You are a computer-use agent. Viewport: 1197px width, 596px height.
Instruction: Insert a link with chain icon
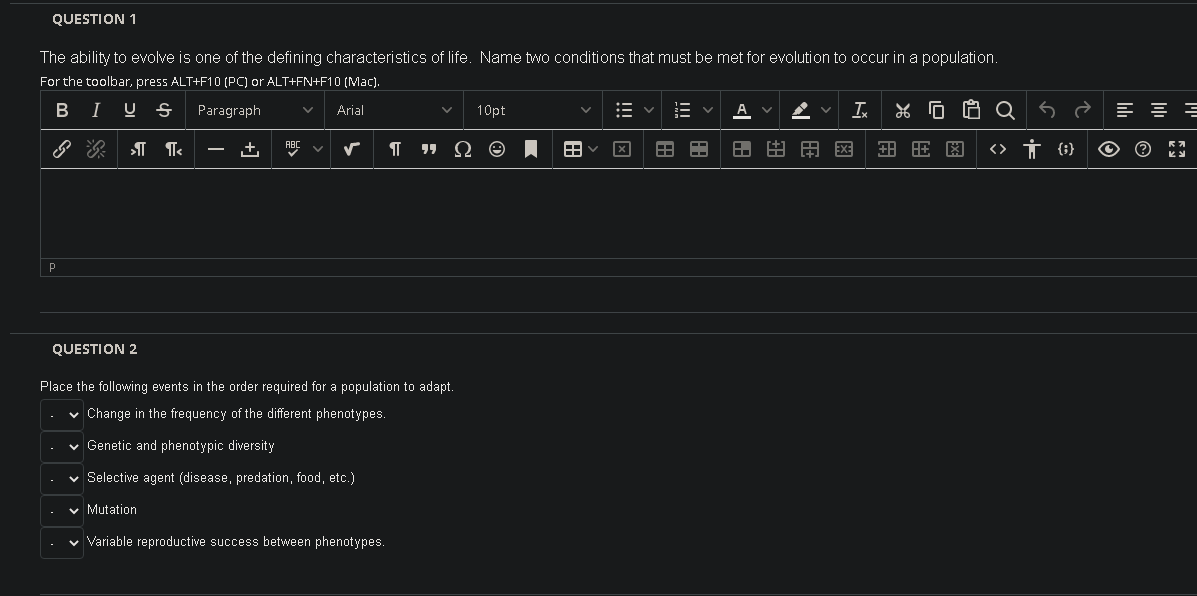62,150
